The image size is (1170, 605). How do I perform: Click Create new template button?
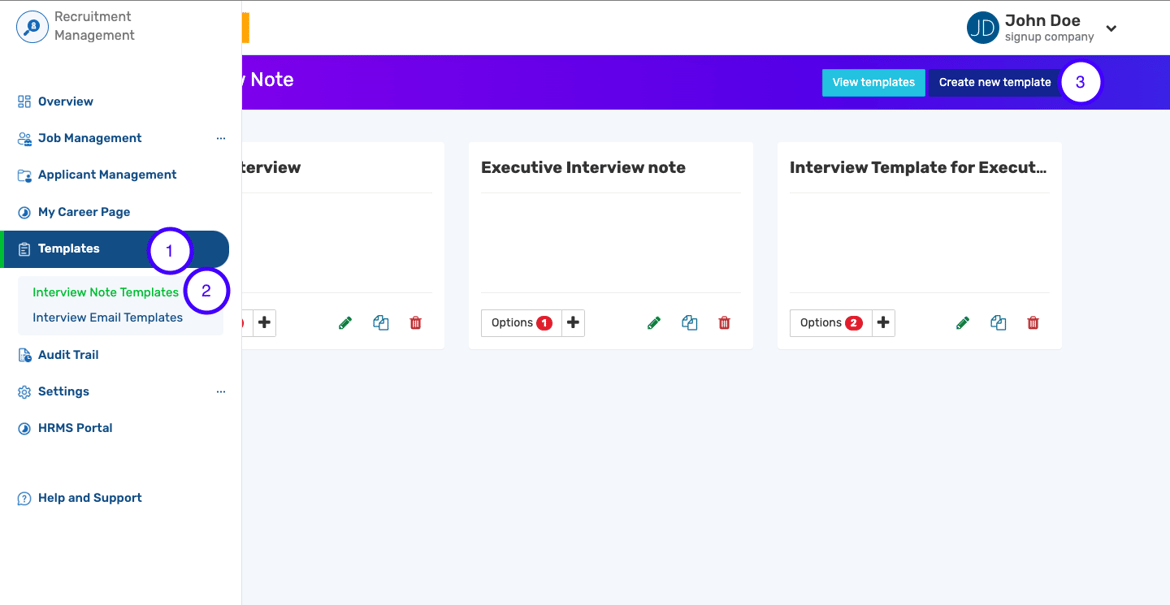tap(995, 83)
